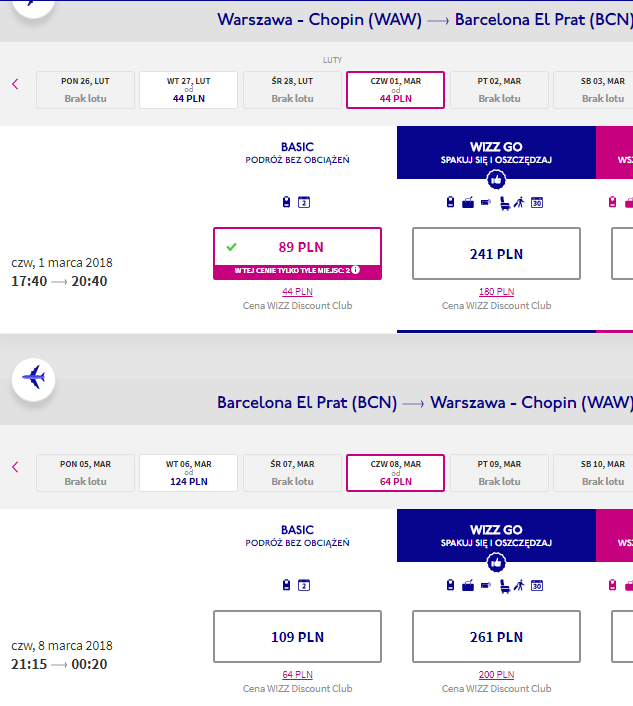Click the info icon on seats-left banner
Screen dimensions: 633x706
point(355,270)
